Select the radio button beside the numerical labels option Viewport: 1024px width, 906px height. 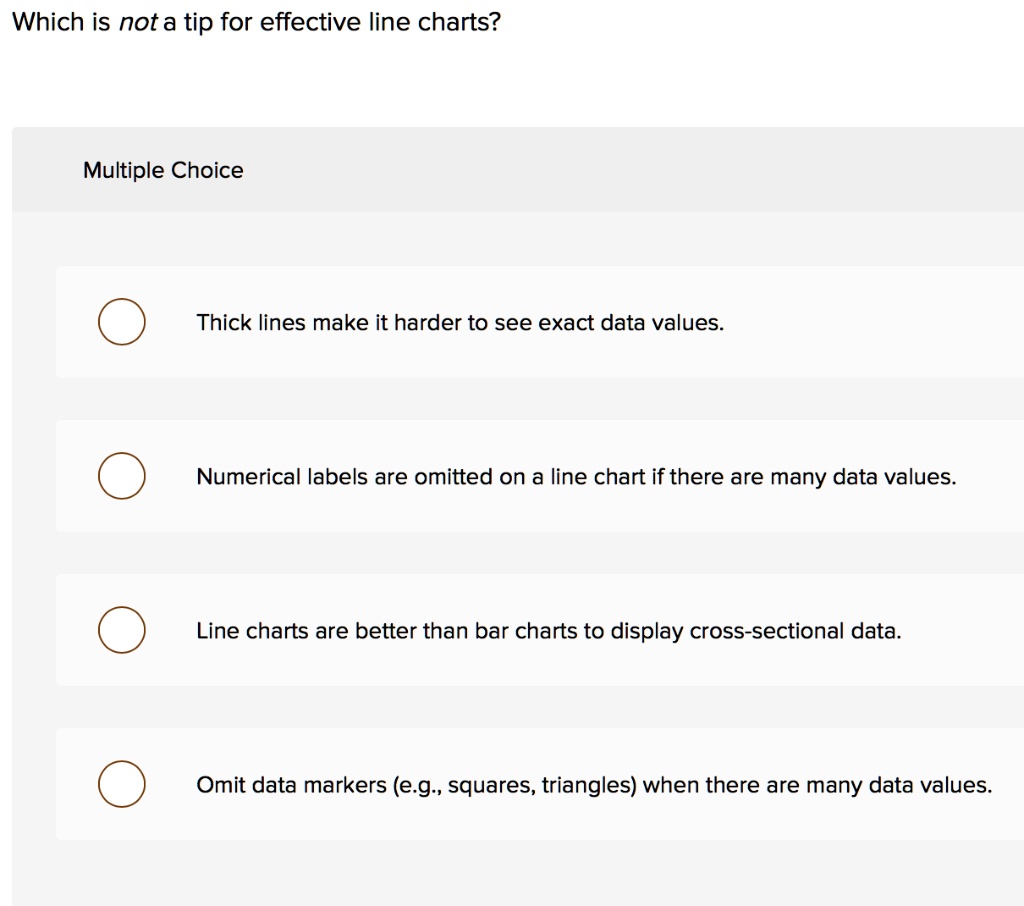click(x=121, y=476)
